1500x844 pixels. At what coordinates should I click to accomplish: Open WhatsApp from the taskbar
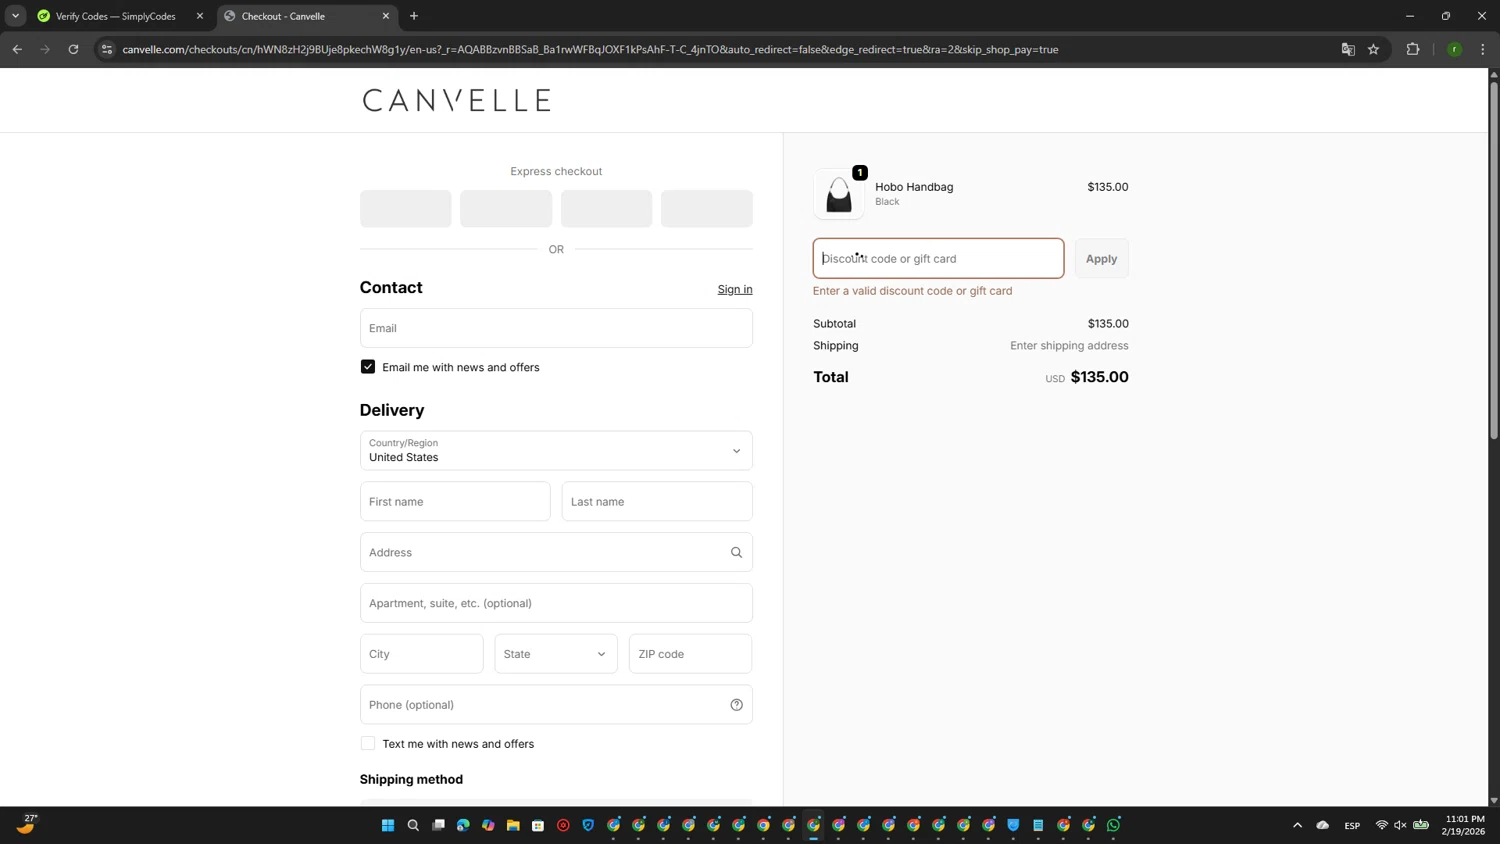coord(1113,825)
